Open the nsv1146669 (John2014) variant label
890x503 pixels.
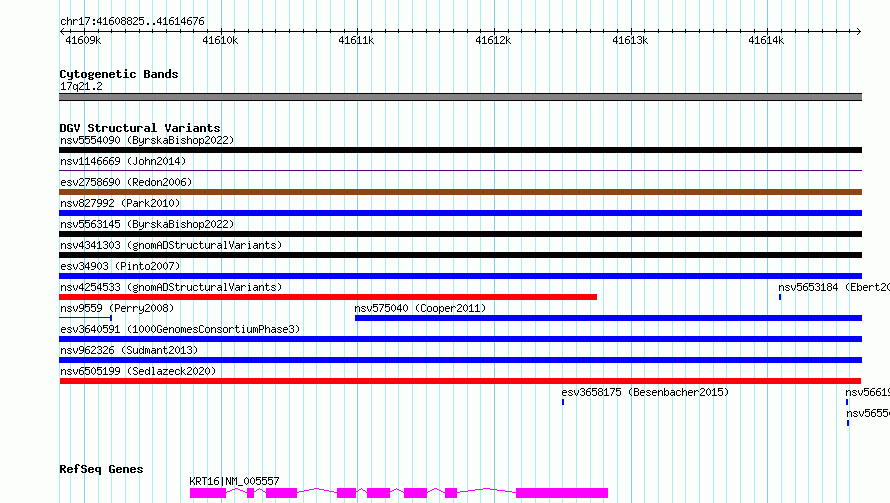click(x=123, y=161)
